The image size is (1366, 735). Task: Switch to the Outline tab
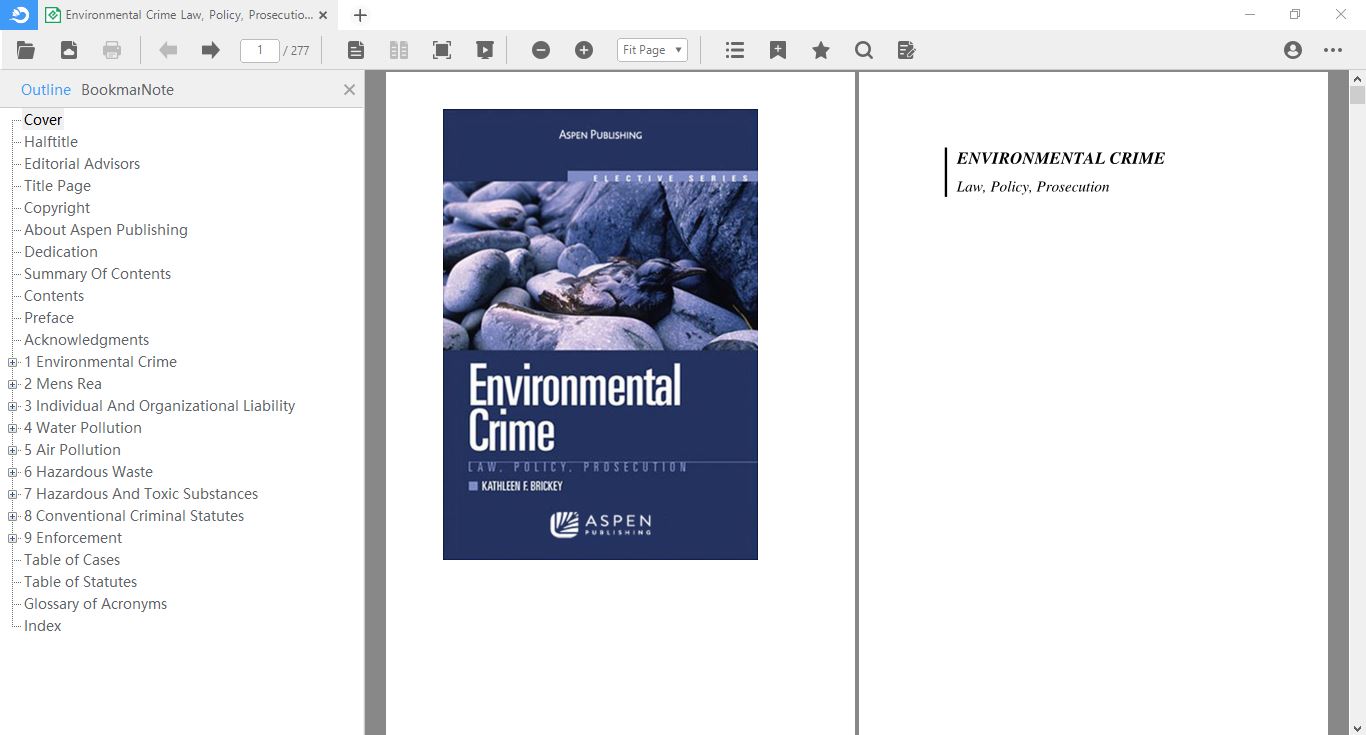[46, 89]
